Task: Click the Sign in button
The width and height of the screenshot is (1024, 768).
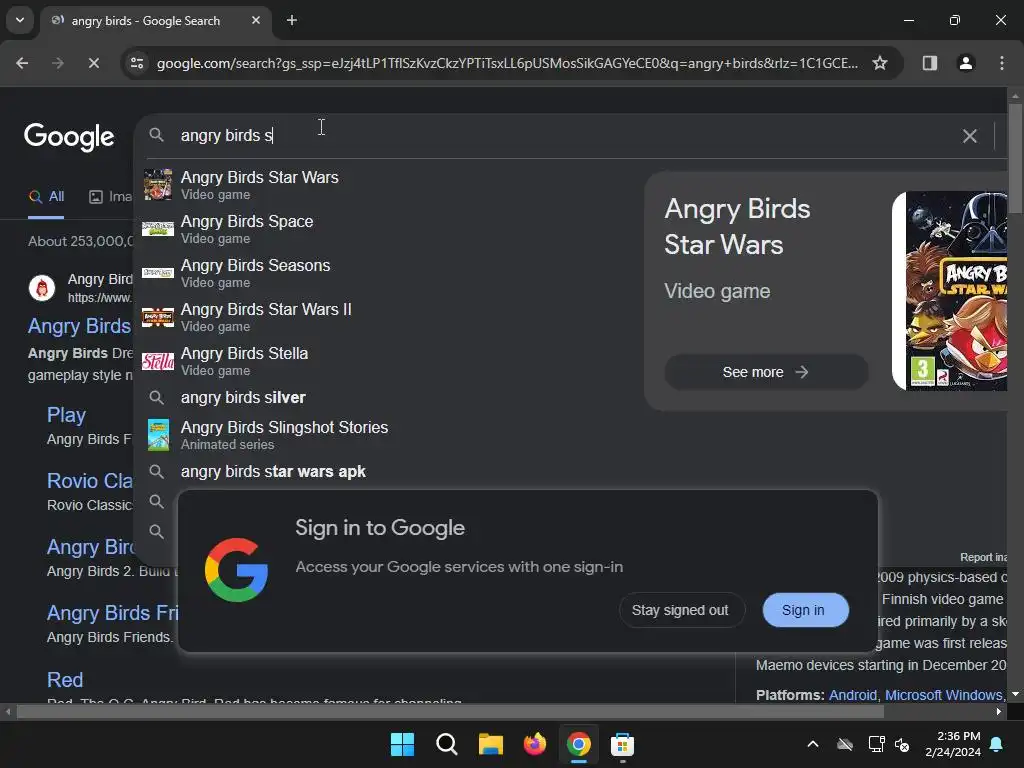Action: (x=805, y=610)
